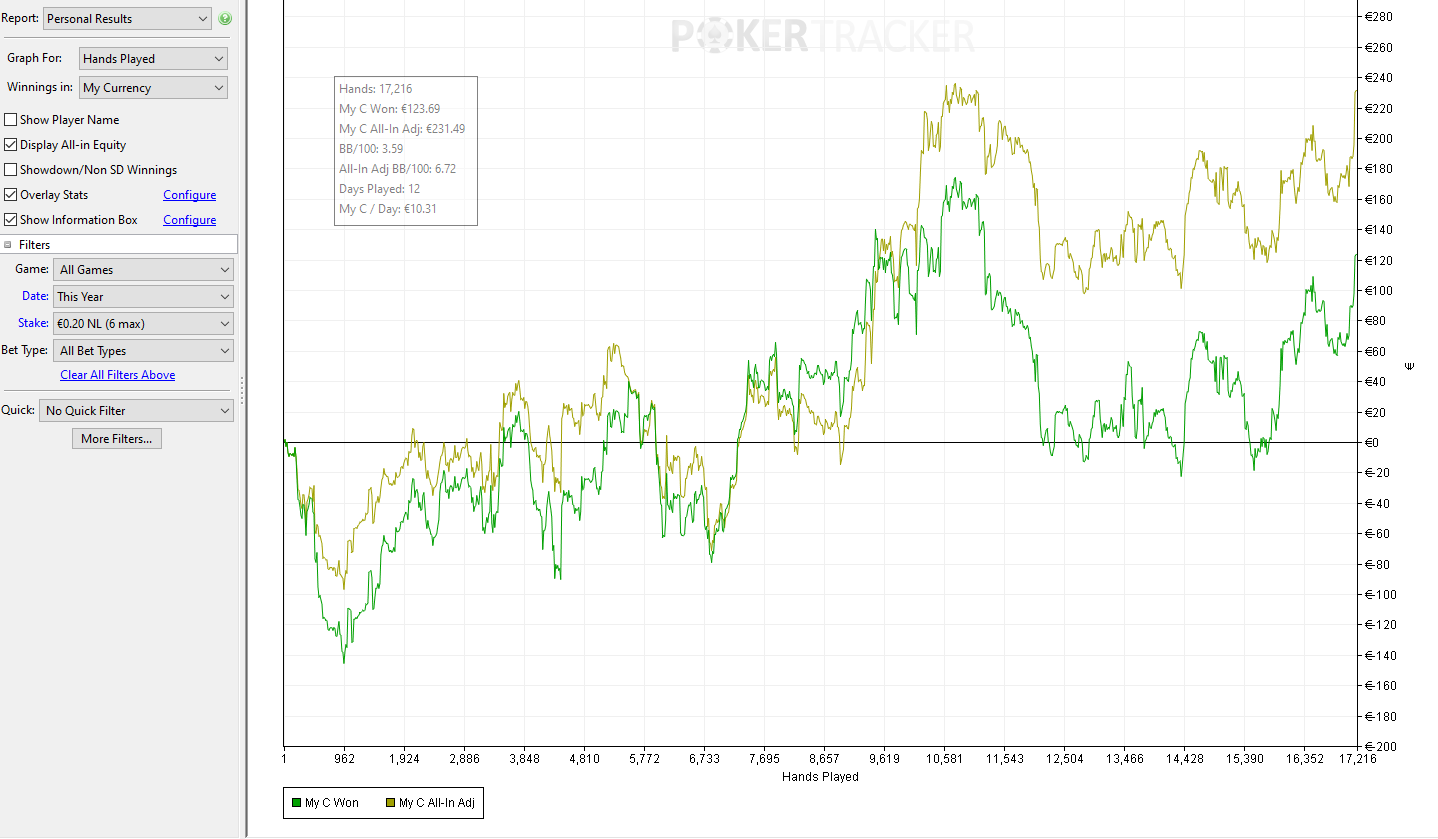1438x839 pixels.
Task: Open the Quick filter dropdown
Action: tap(136, 411)
